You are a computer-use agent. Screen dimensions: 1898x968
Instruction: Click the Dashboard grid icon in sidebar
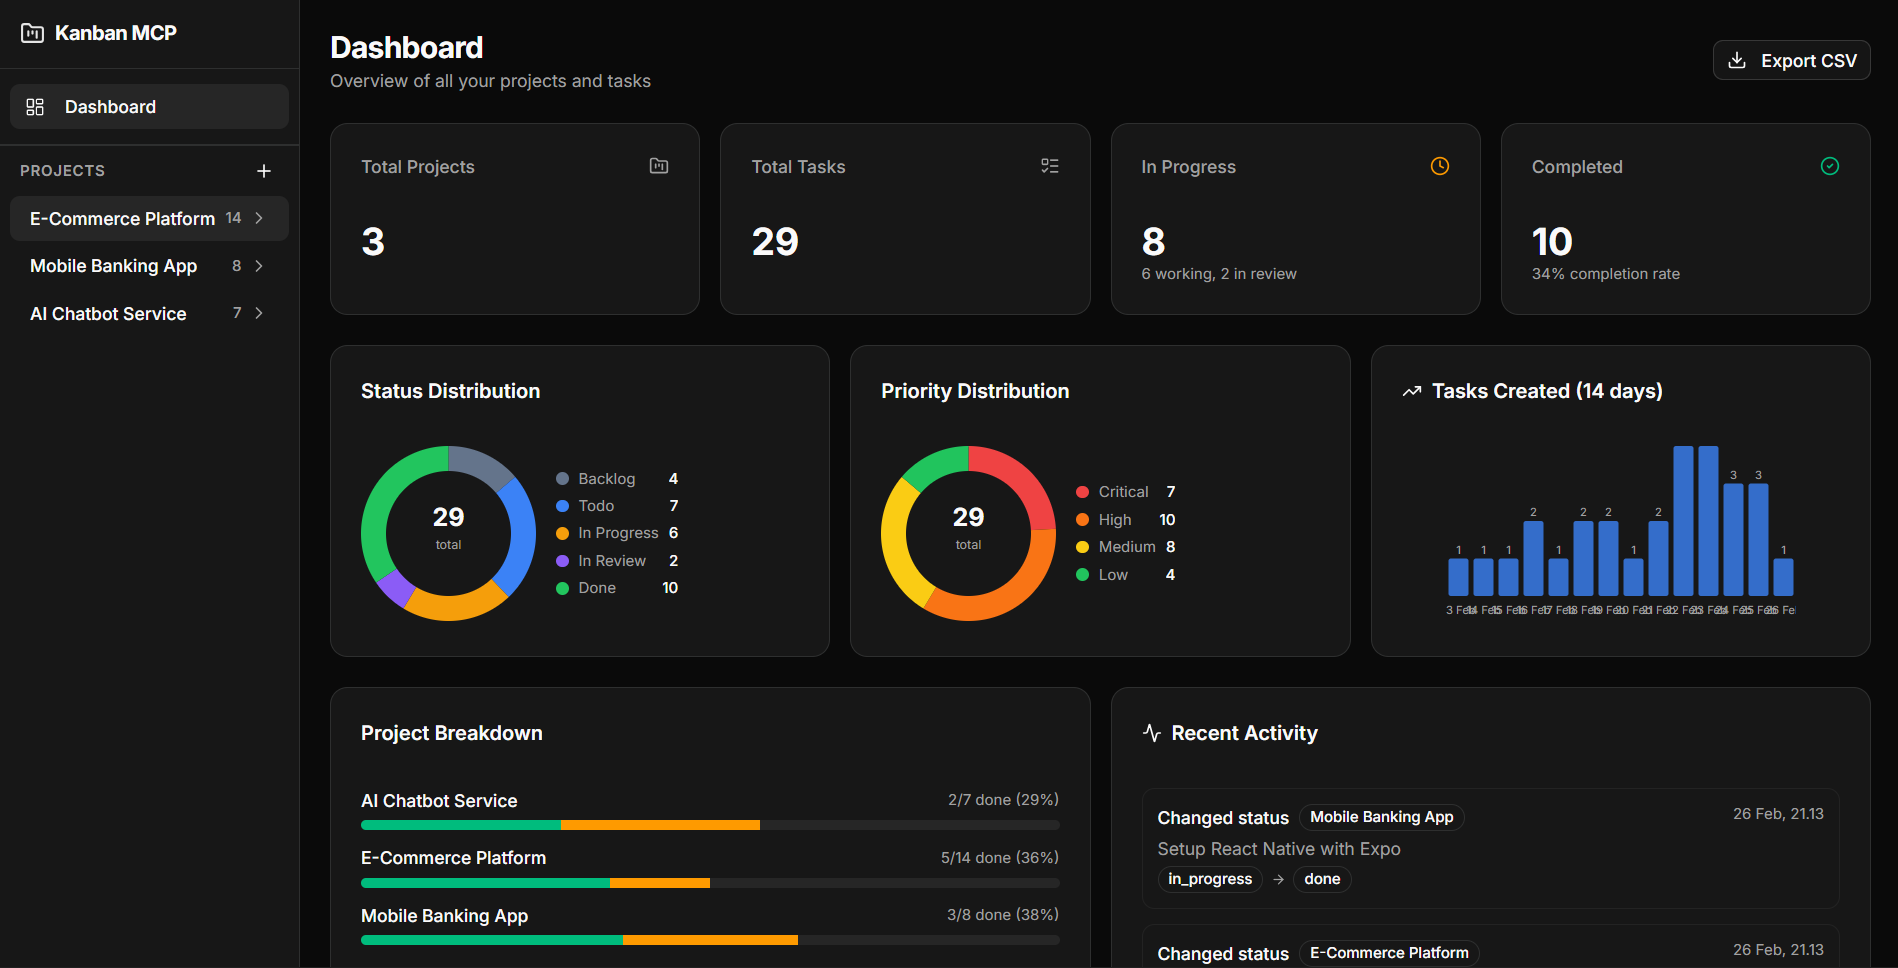[35, 107]
